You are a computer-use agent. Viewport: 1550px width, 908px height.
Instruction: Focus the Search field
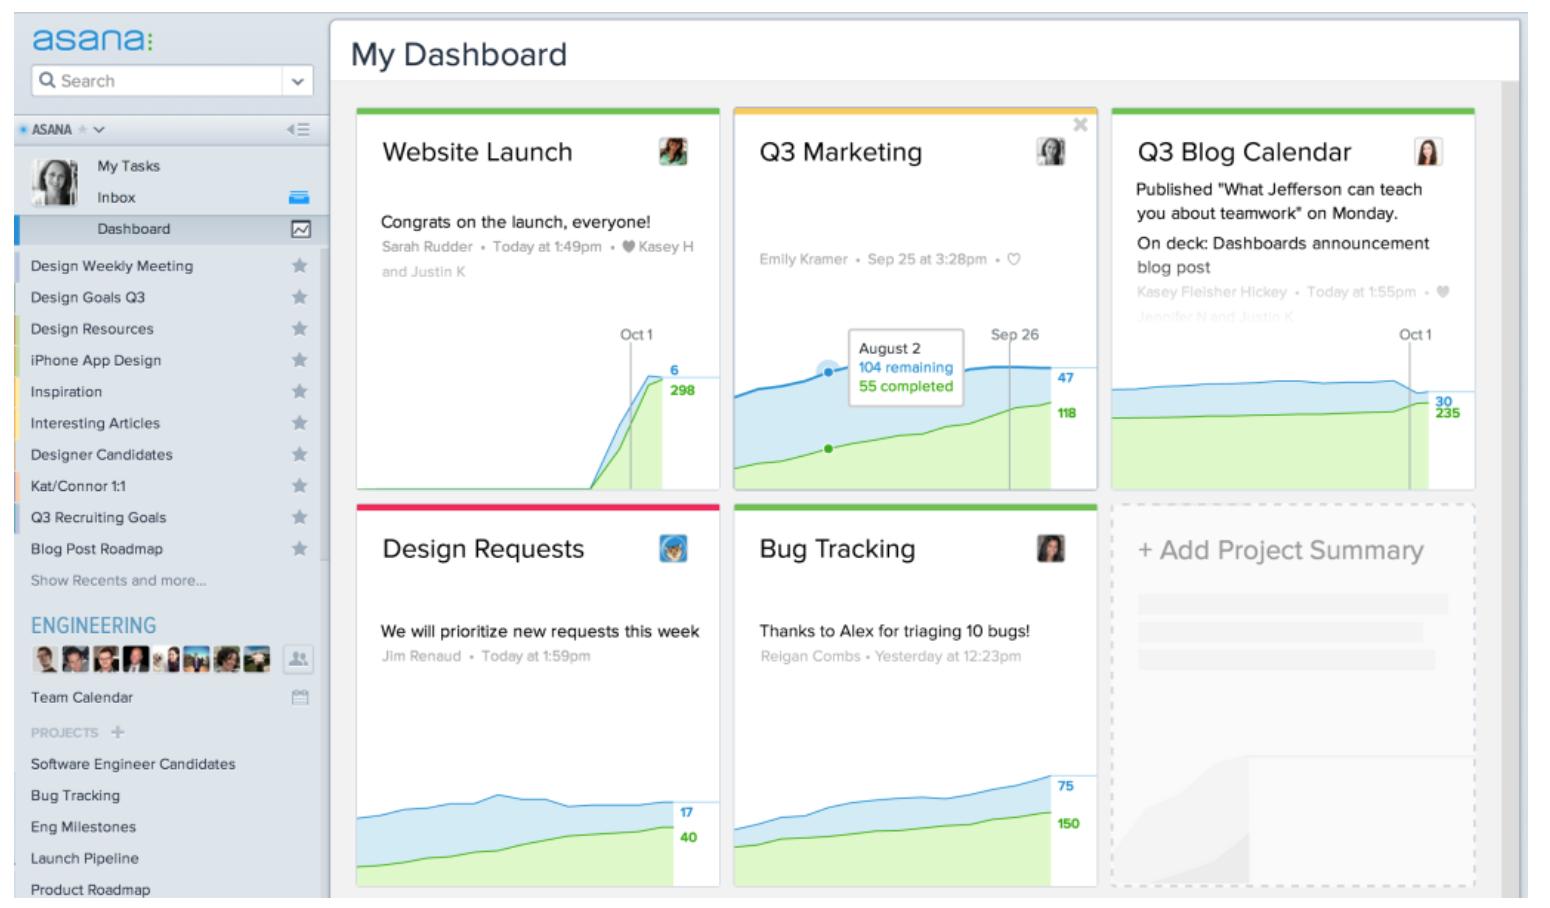158,81
